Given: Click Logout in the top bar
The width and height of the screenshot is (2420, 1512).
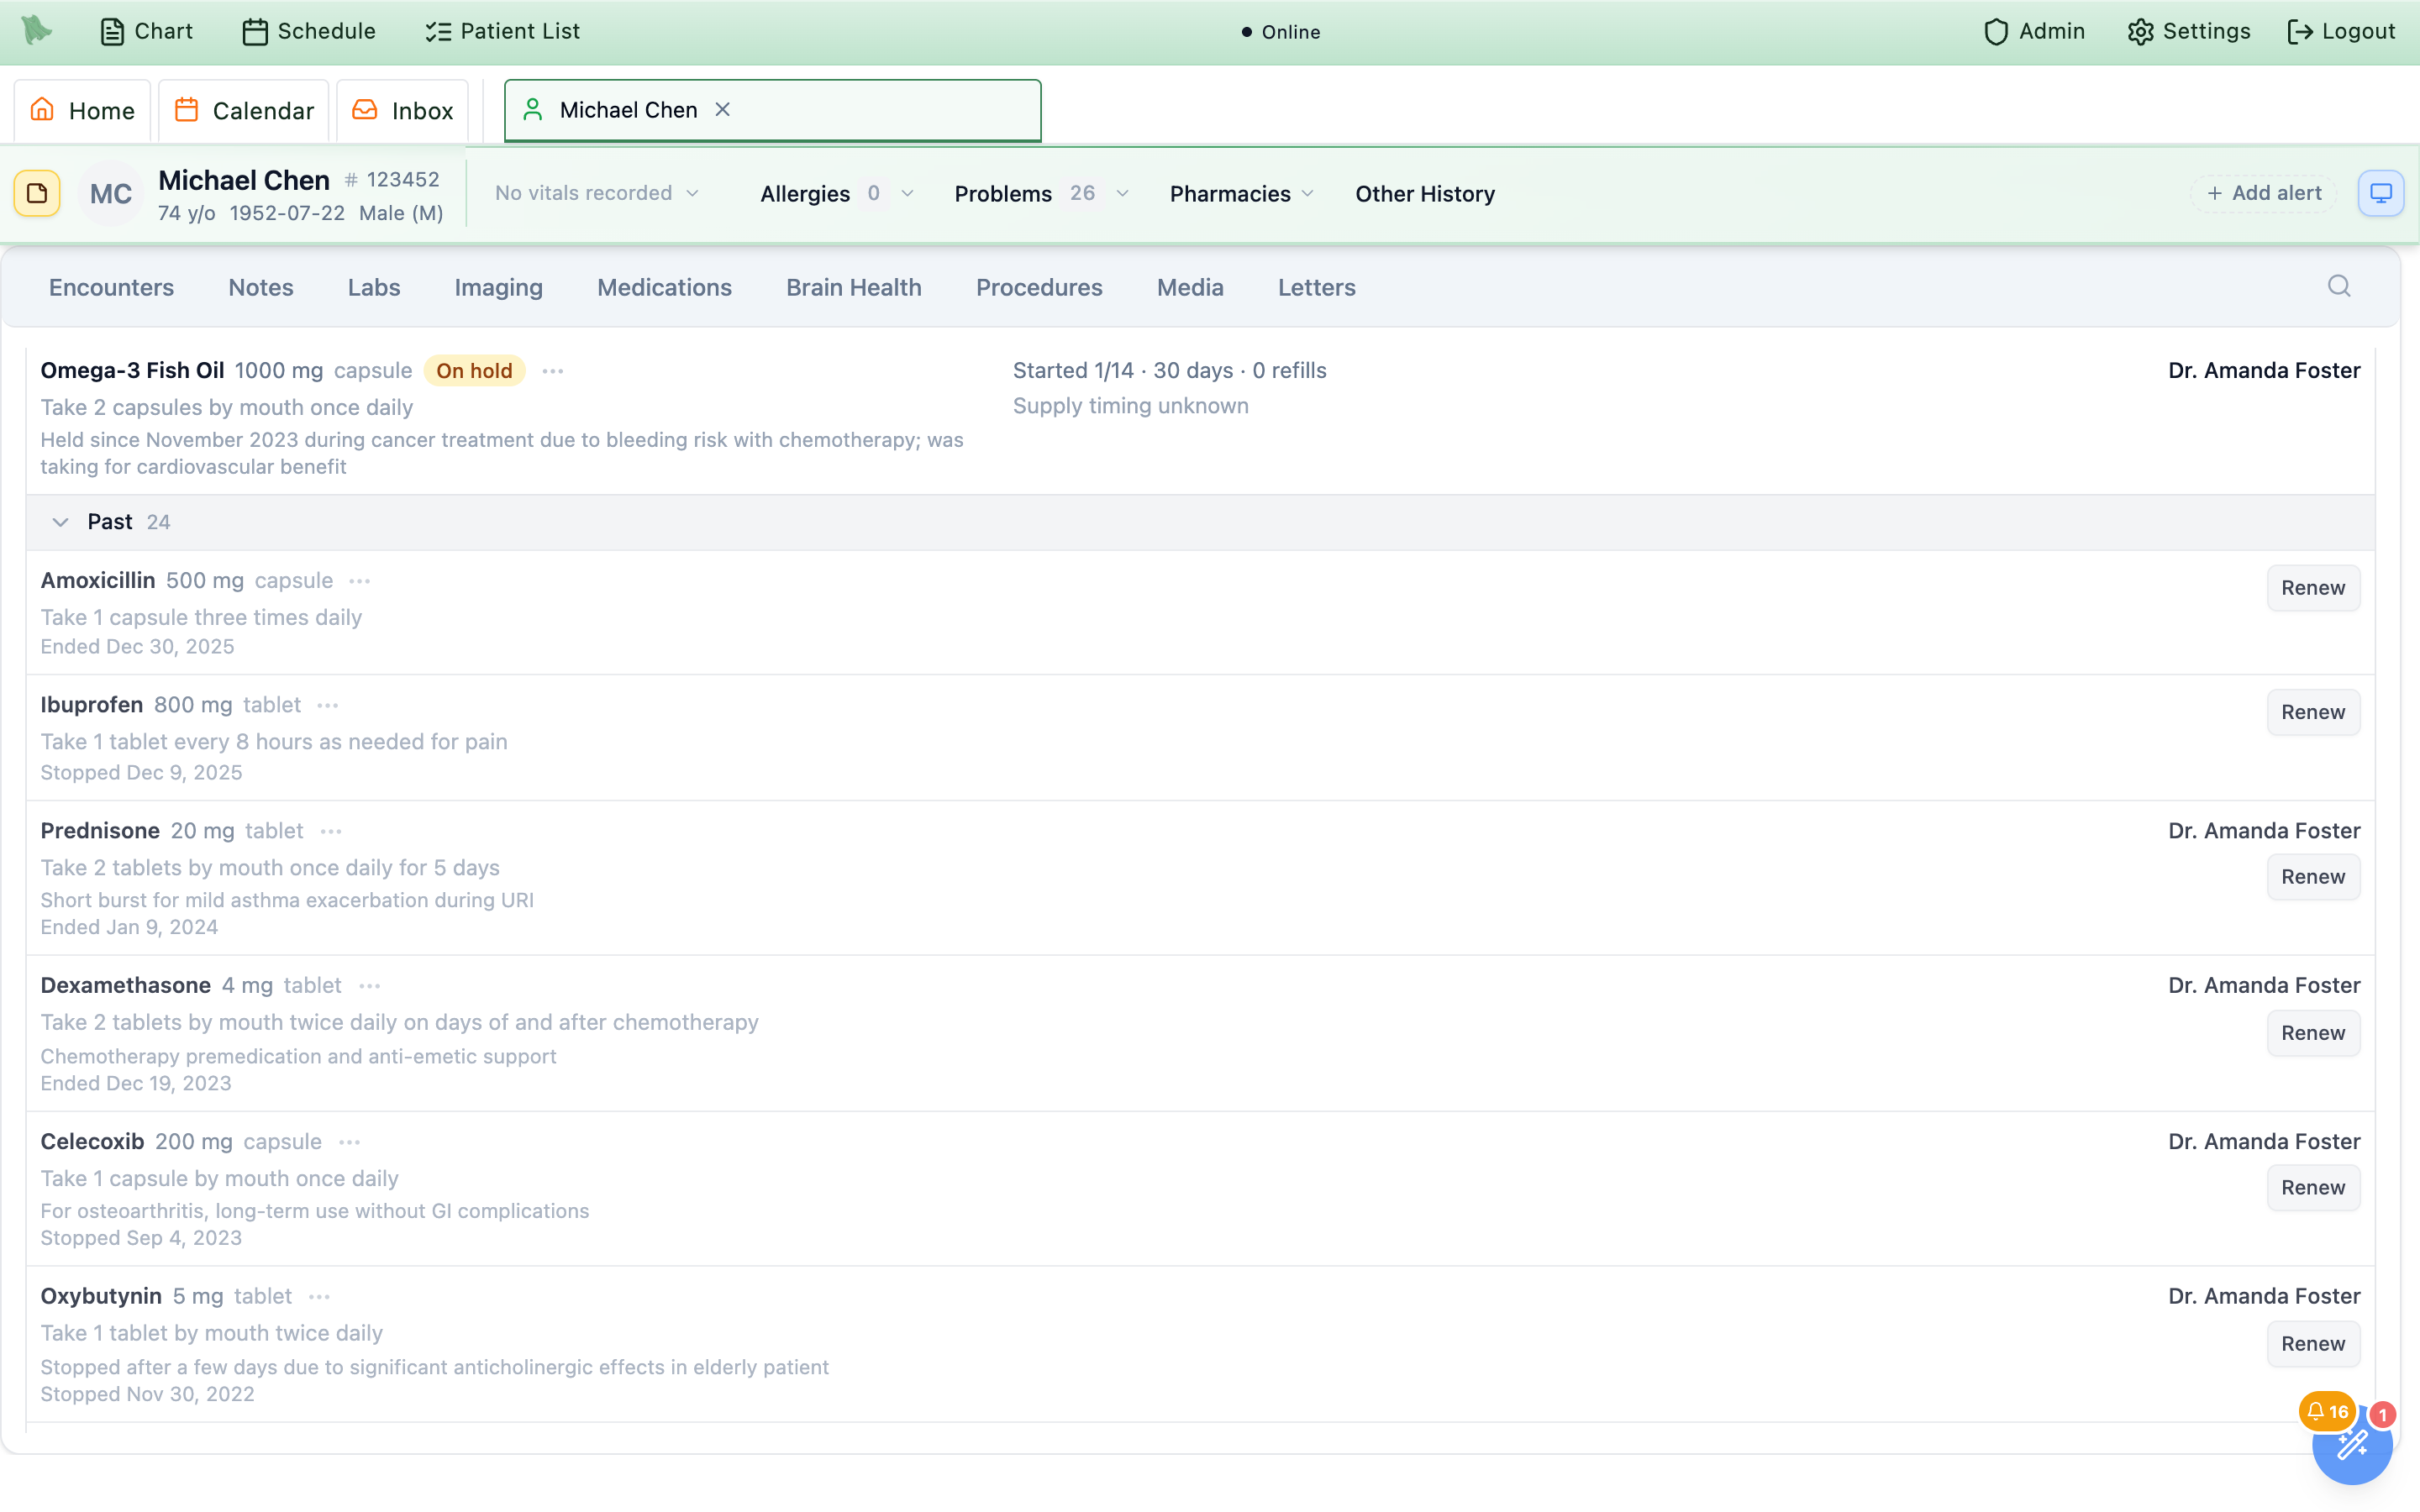Looking at the screenshot, I should [x=2341, y=31].
